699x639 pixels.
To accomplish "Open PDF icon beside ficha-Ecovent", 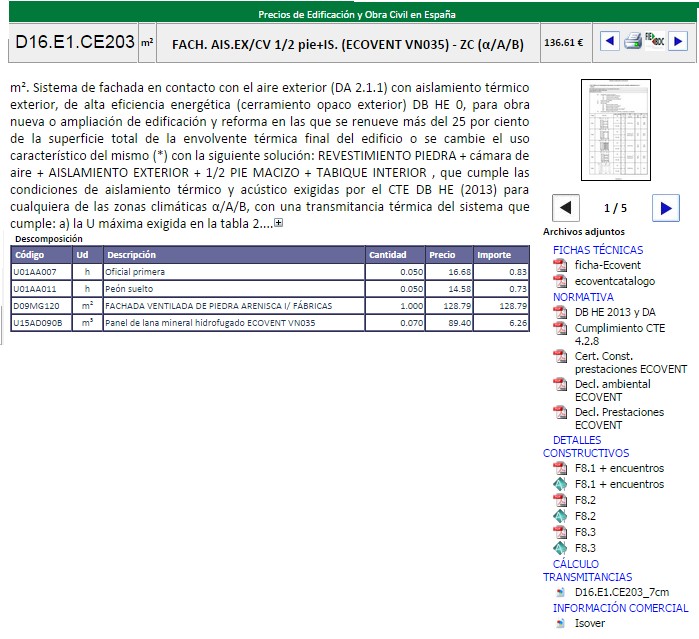I will (x=560, y=265).
